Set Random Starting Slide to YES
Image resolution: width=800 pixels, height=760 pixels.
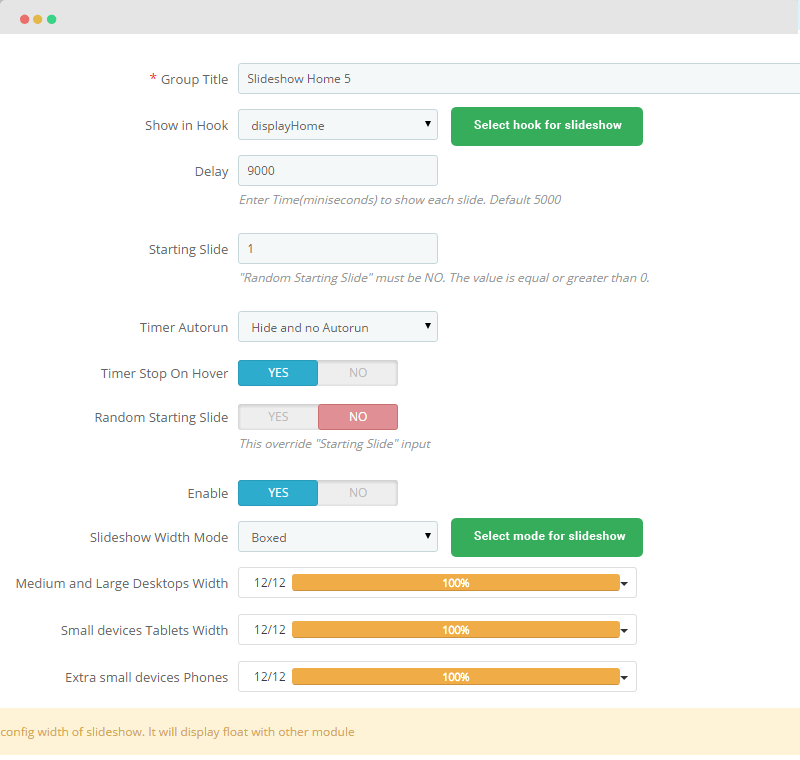[278, 417]
